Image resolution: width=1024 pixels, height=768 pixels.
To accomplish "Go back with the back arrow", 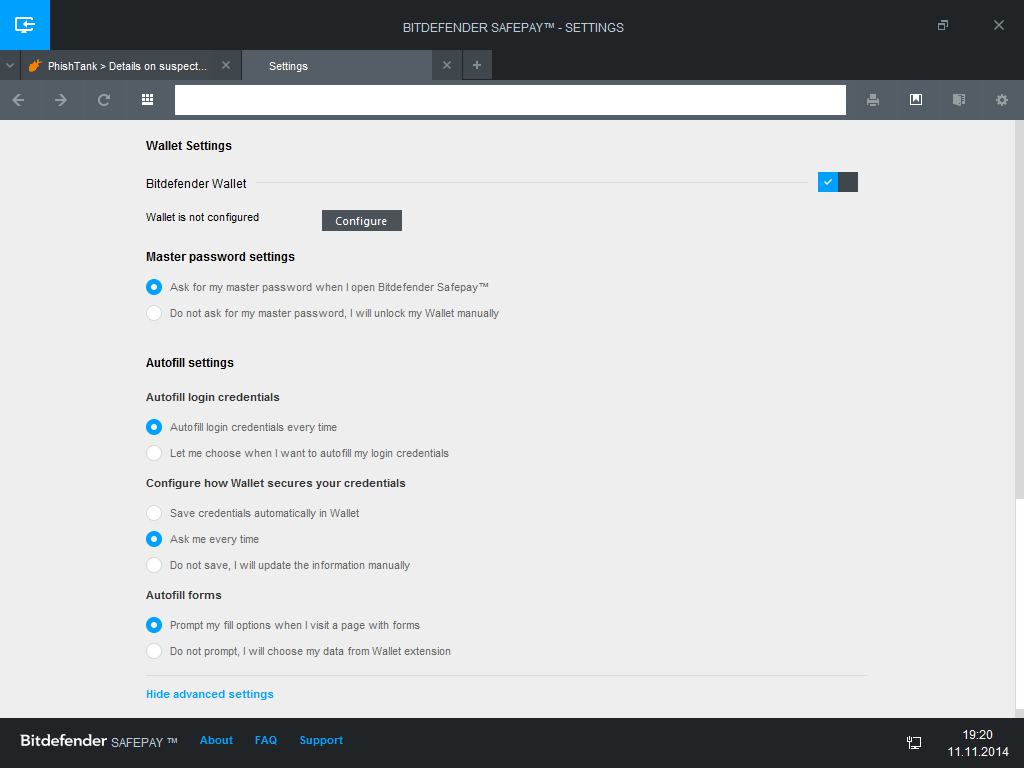I will pyautogui.click(x=18, y=100).
